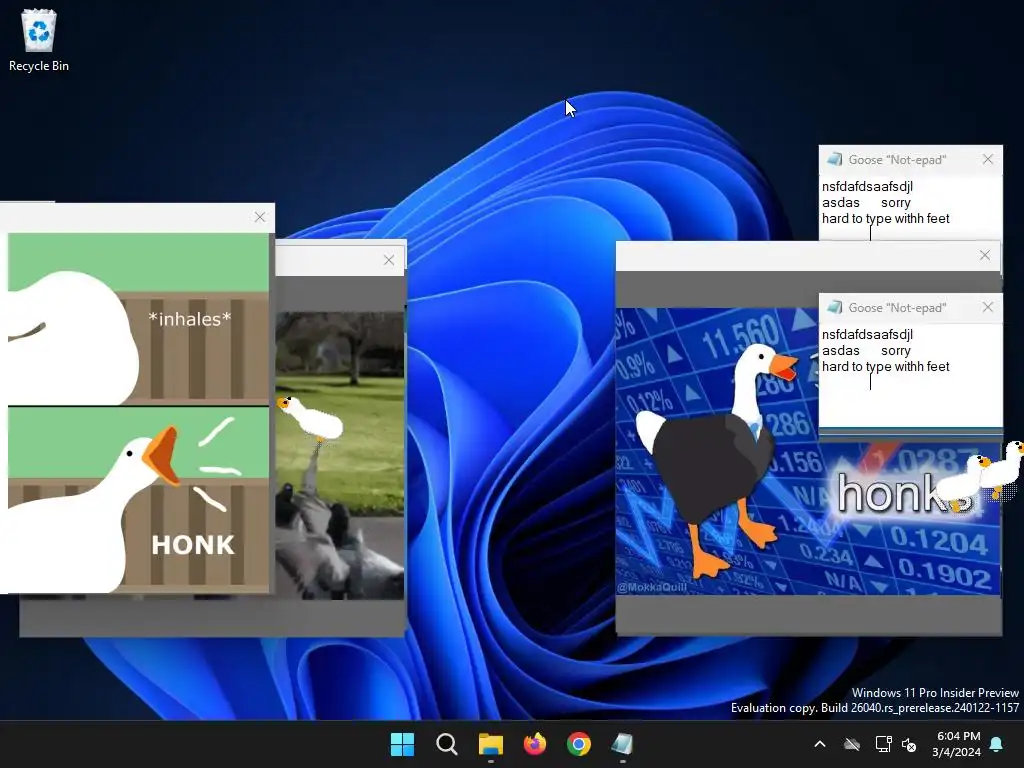This screenshot has width=1024, height=768.
Task: Close the upper Goose "Not-epad" window
Action: pyautogui.click(x=987, y=159)
